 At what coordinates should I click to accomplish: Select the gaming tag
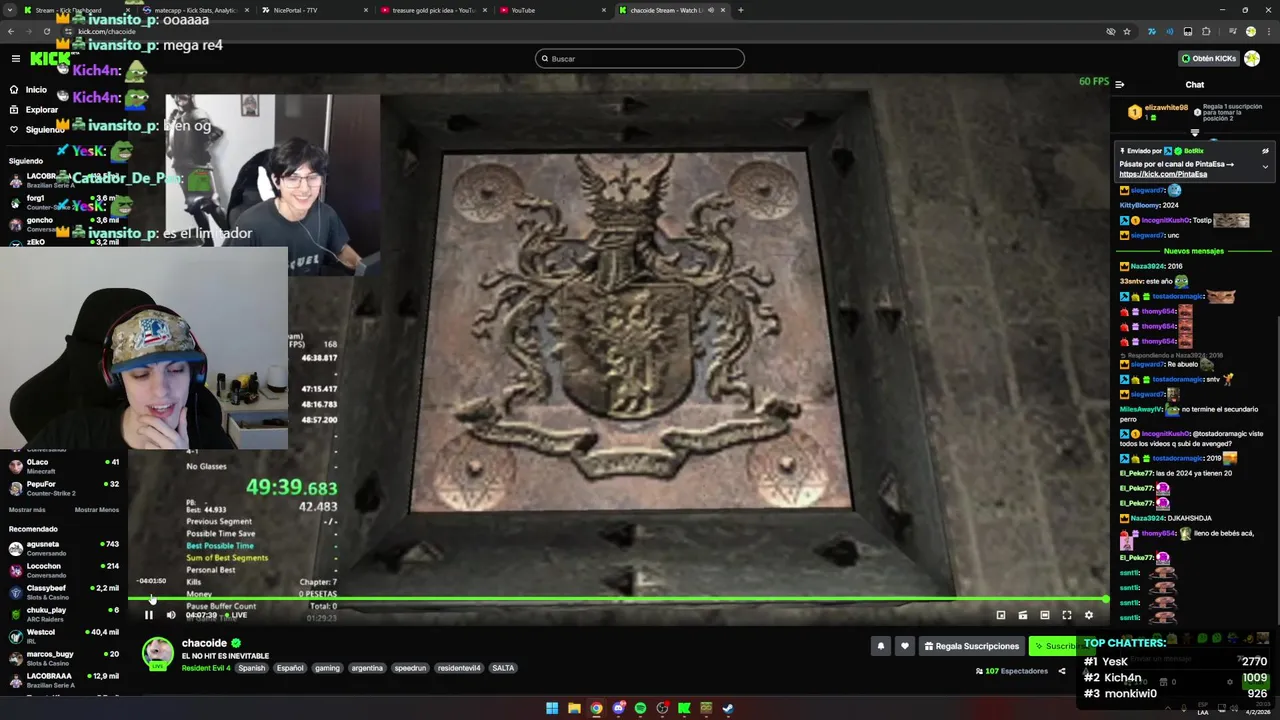click(327, 668)
